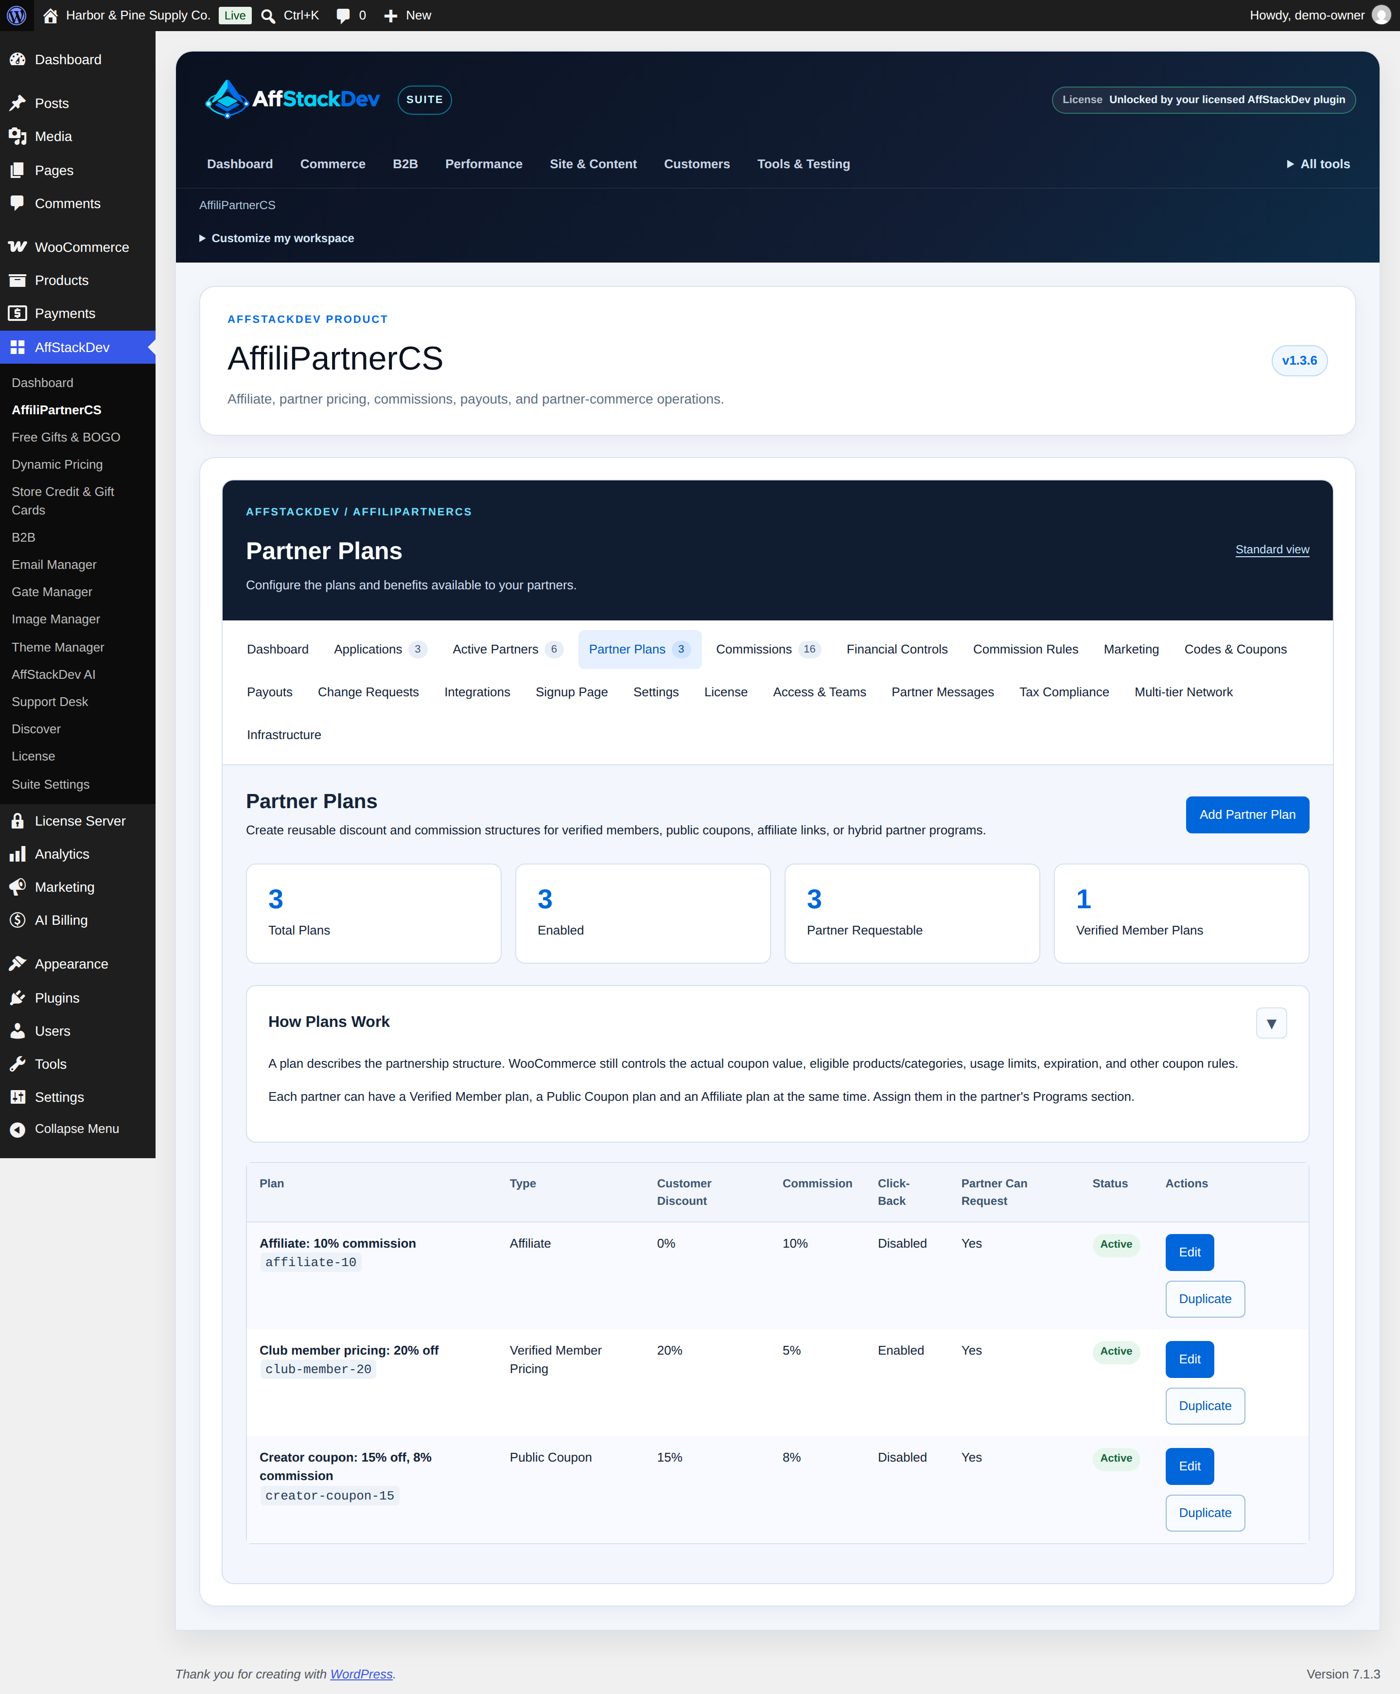
Task: Switch to the Commissions tab
Action: point(768,649)
